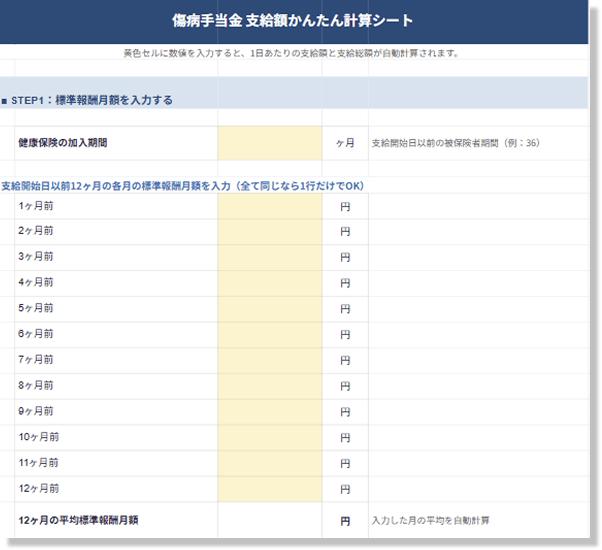The width and height of the screenshot is (602, 550).
Task: Select the 5ヶ月前 amount input cell
Action: click(x=270, y=309)
